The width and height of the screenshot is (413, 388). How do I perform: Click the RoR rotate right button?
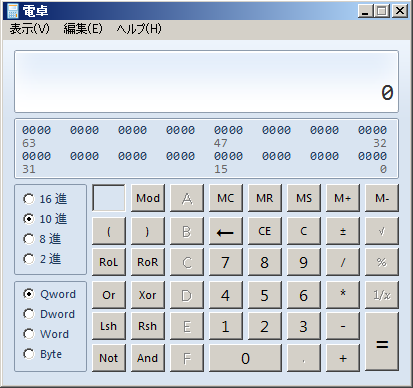click(x=148, y=262)
